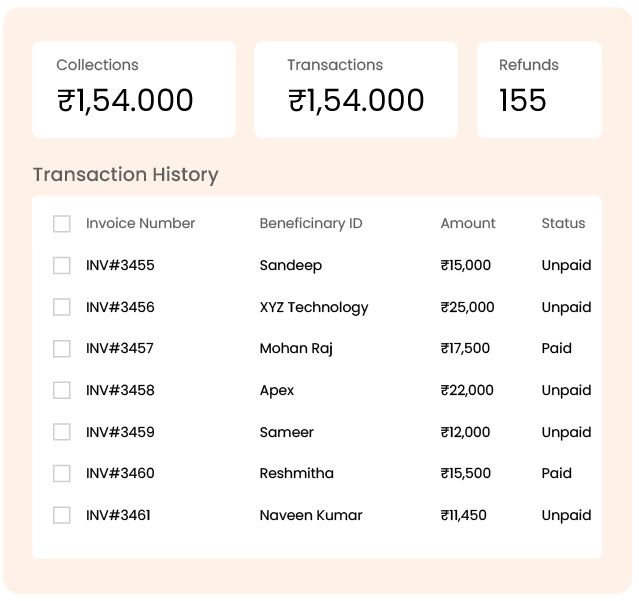Check the select-all checkbox in header row
Screen dimensions: 639x601
62,224
